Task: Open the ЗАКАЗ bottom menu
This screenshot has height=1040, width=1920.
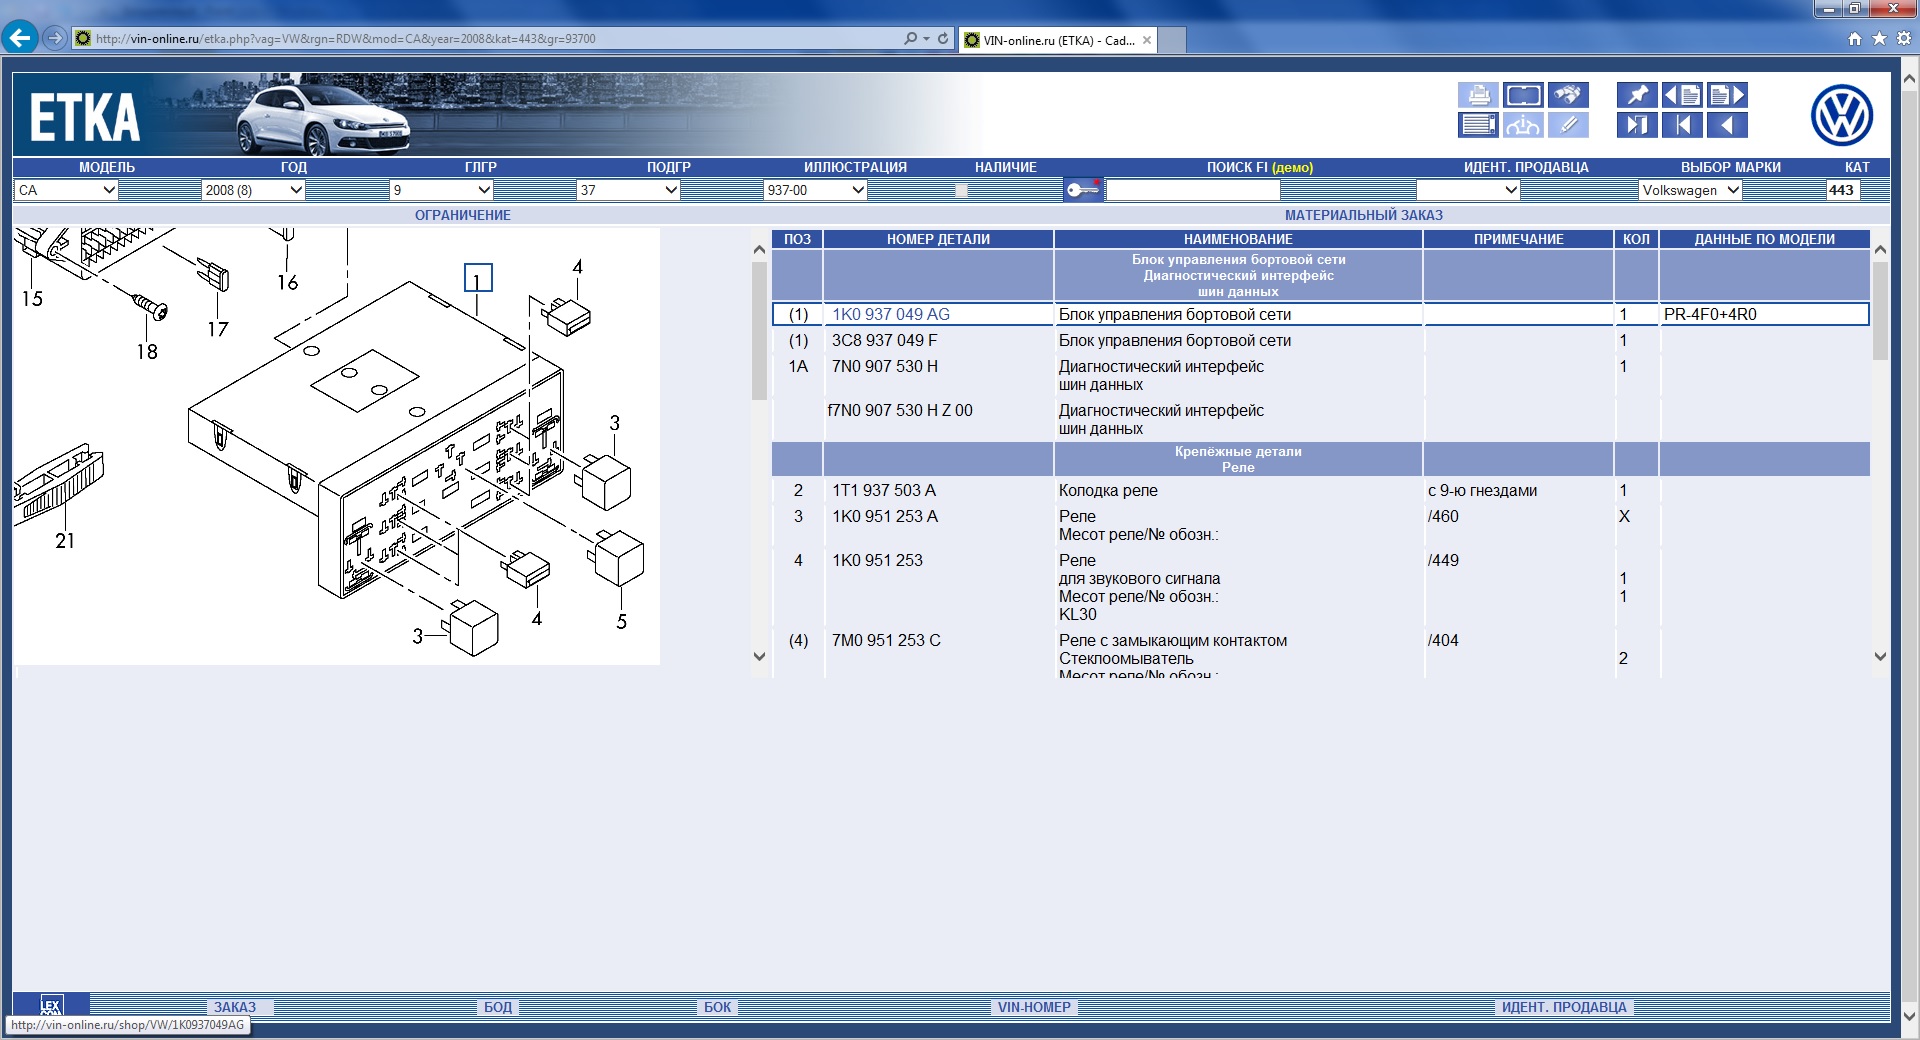Action: (x=235, y=1007)
